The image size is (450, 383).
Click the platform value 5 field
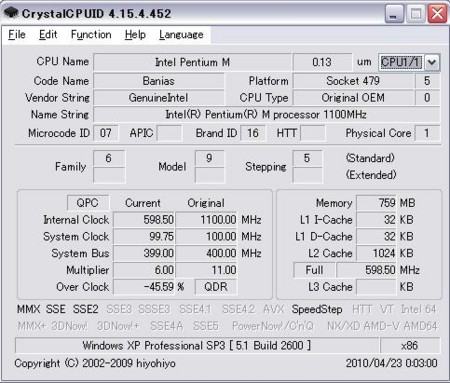click(427, 81)
